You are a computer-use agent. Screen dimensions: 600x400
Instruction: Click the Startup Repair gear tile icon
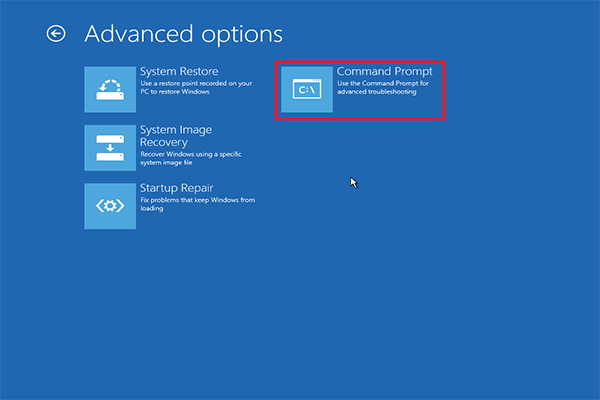point(110,206)
